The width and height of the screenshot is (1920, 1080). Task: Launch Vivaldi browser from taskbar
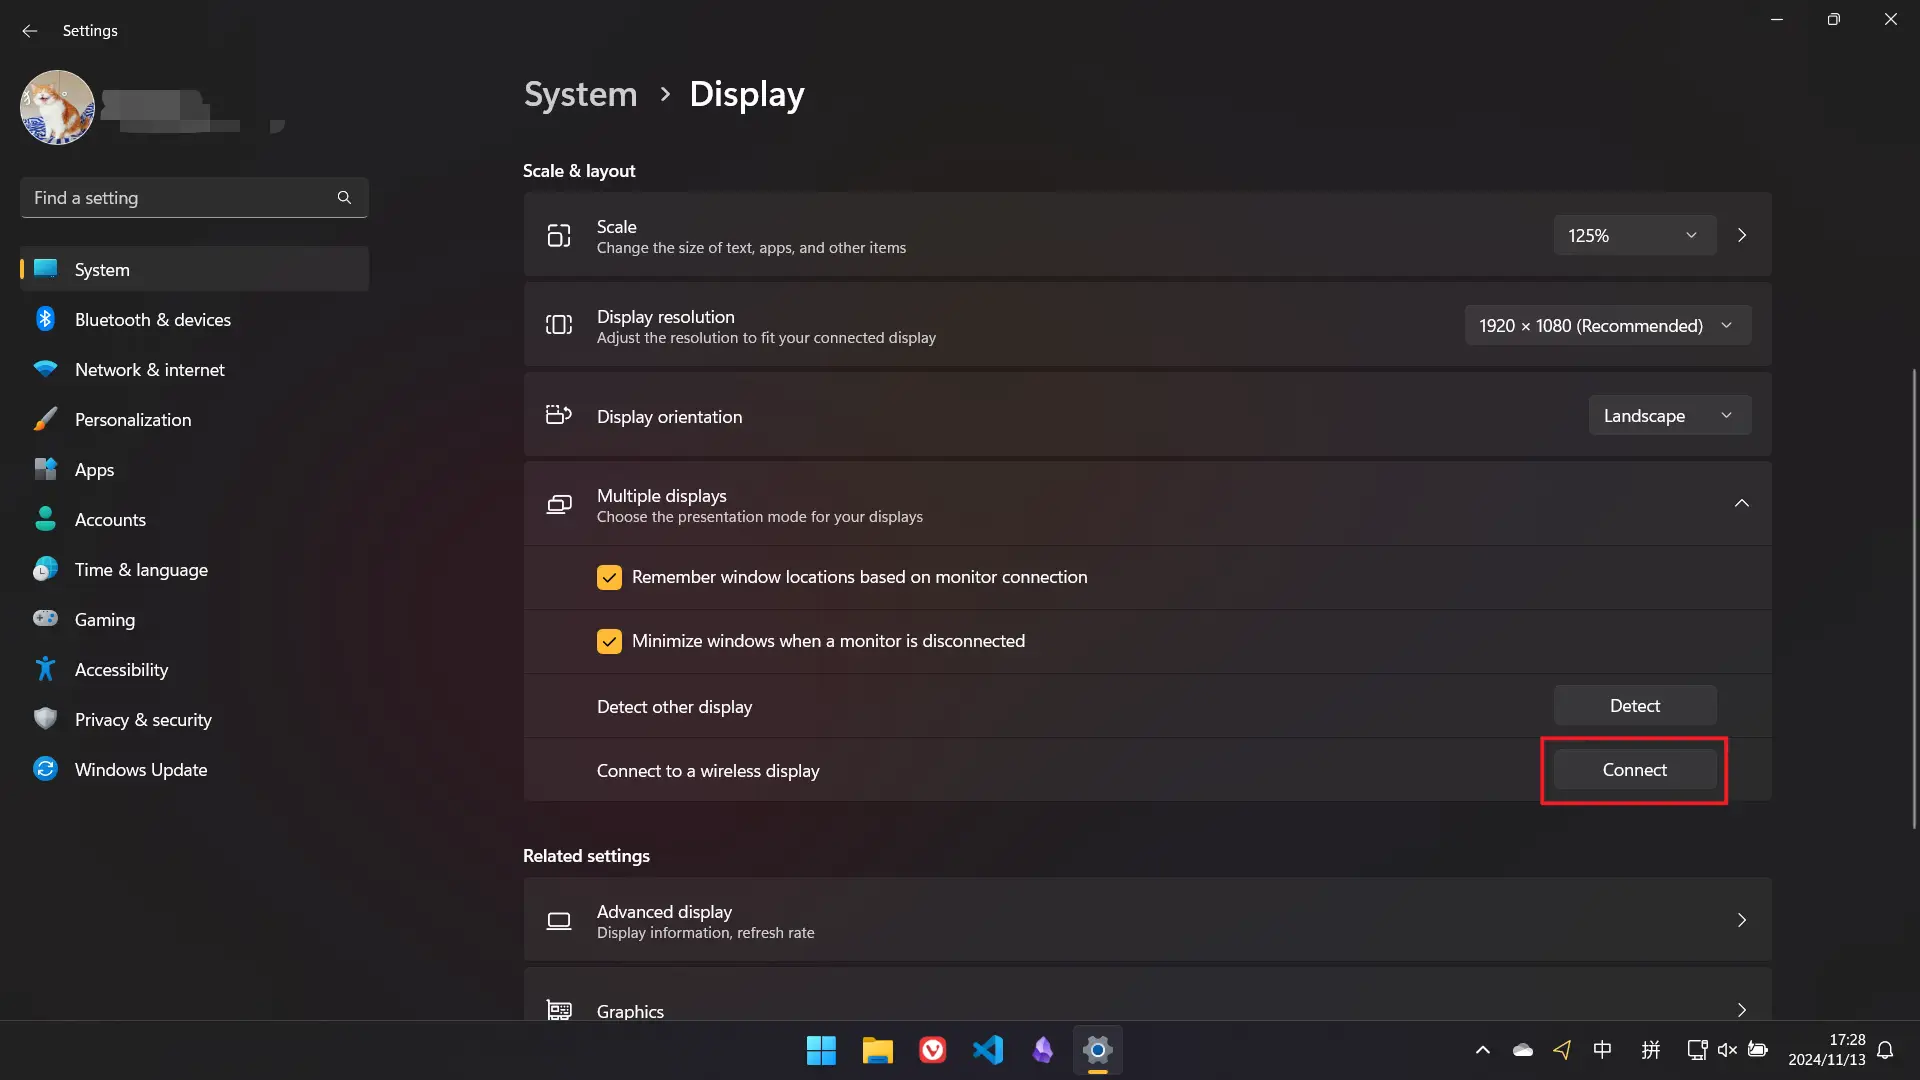click(x=932, y=1050)
